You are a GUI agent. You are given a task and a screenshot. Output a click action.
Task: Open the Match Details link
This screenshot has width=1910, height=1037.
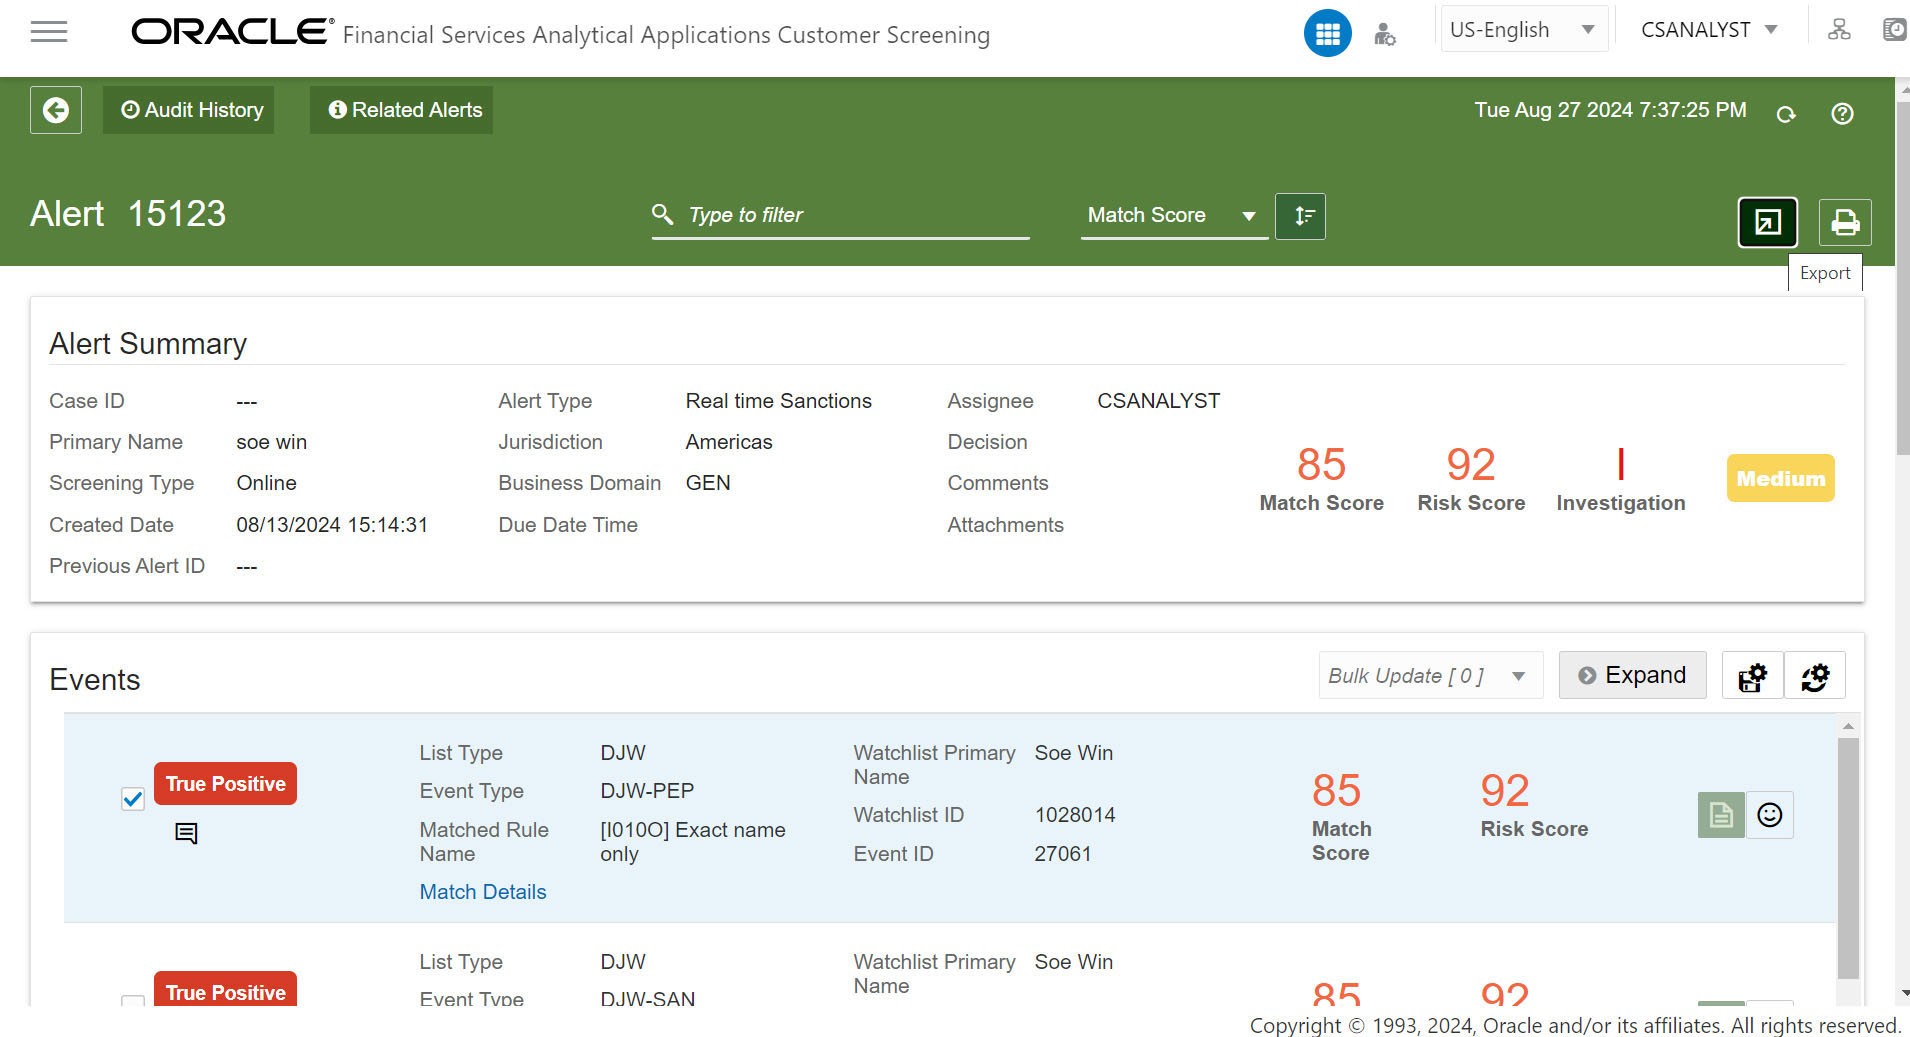pos(483,892)
